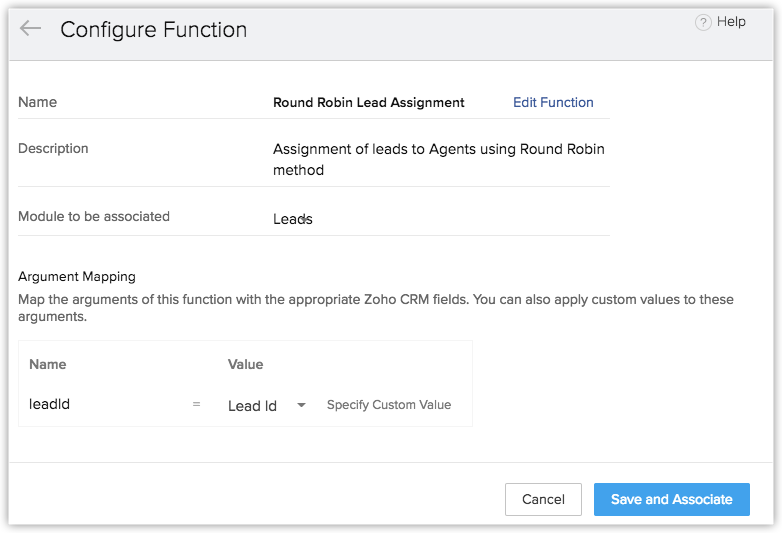Click Save and Associate button
The image size is (782, 533).
(x=671, y=499)
